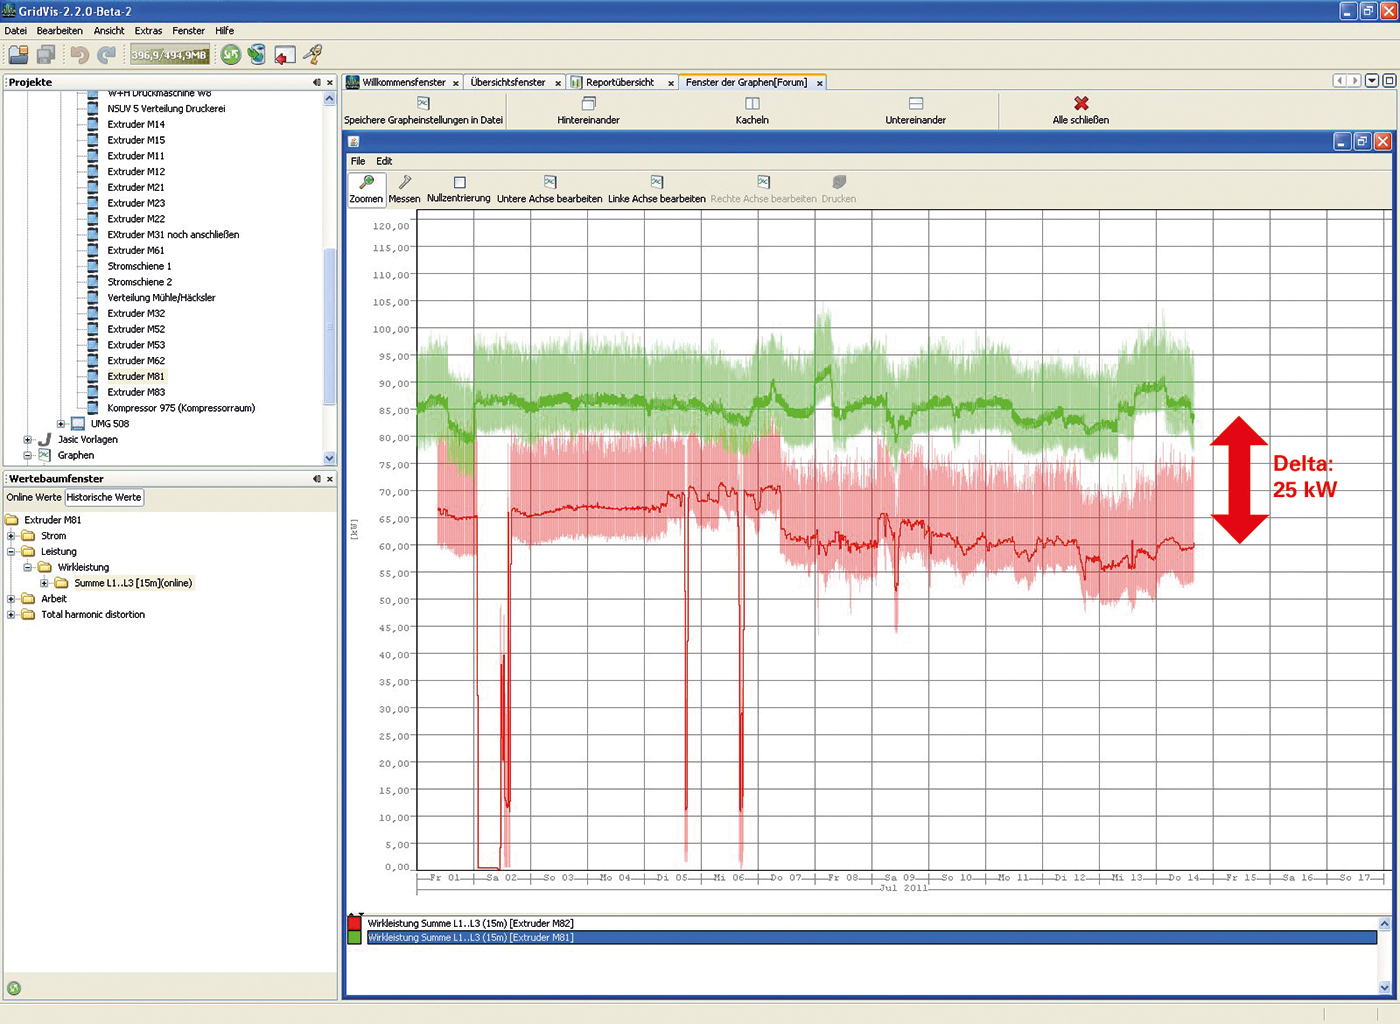
Task: Click Speichere Grapheinstellungen in Datei icon
Action: pyautogui.click(x=423, y=104)
